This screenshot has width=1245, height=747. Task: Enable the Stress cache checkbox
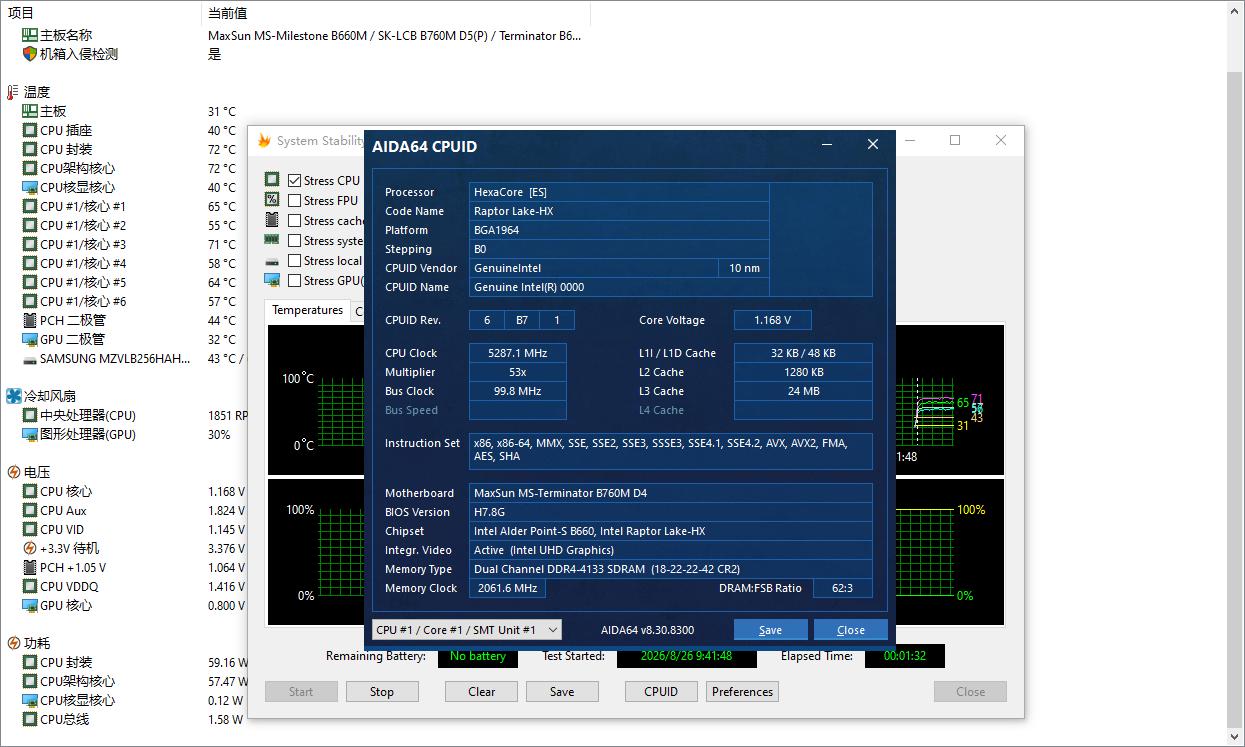pyautogui.click(x=294, y=220)
